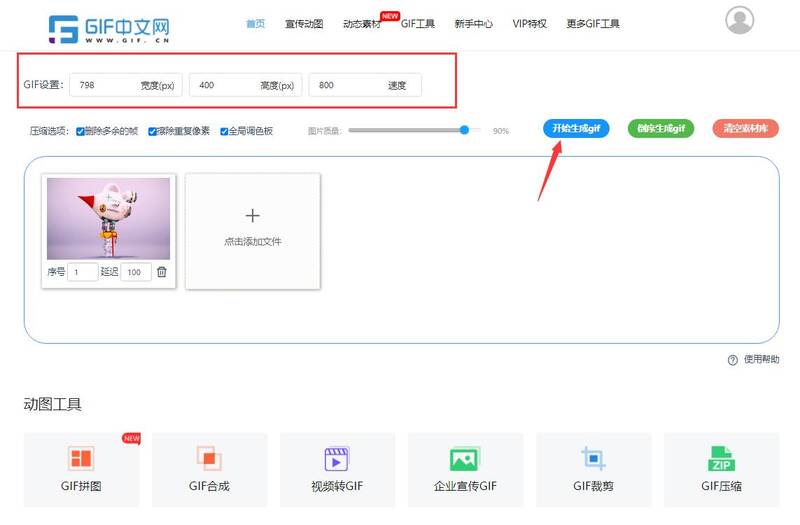The image size is (800, 525).
Task: Uncheck the 删除多余的帧 checkbox
Action: click(x=80, y=131)
